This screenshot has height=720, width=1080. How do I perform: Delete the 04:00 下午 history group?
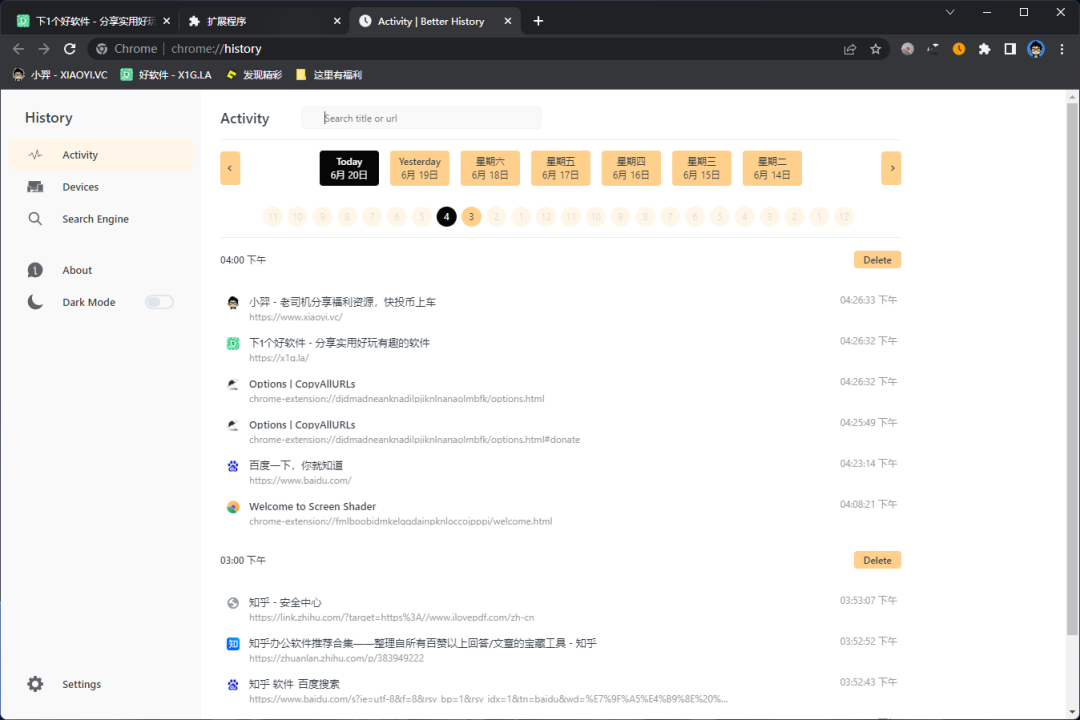click(x=877, y=260)
